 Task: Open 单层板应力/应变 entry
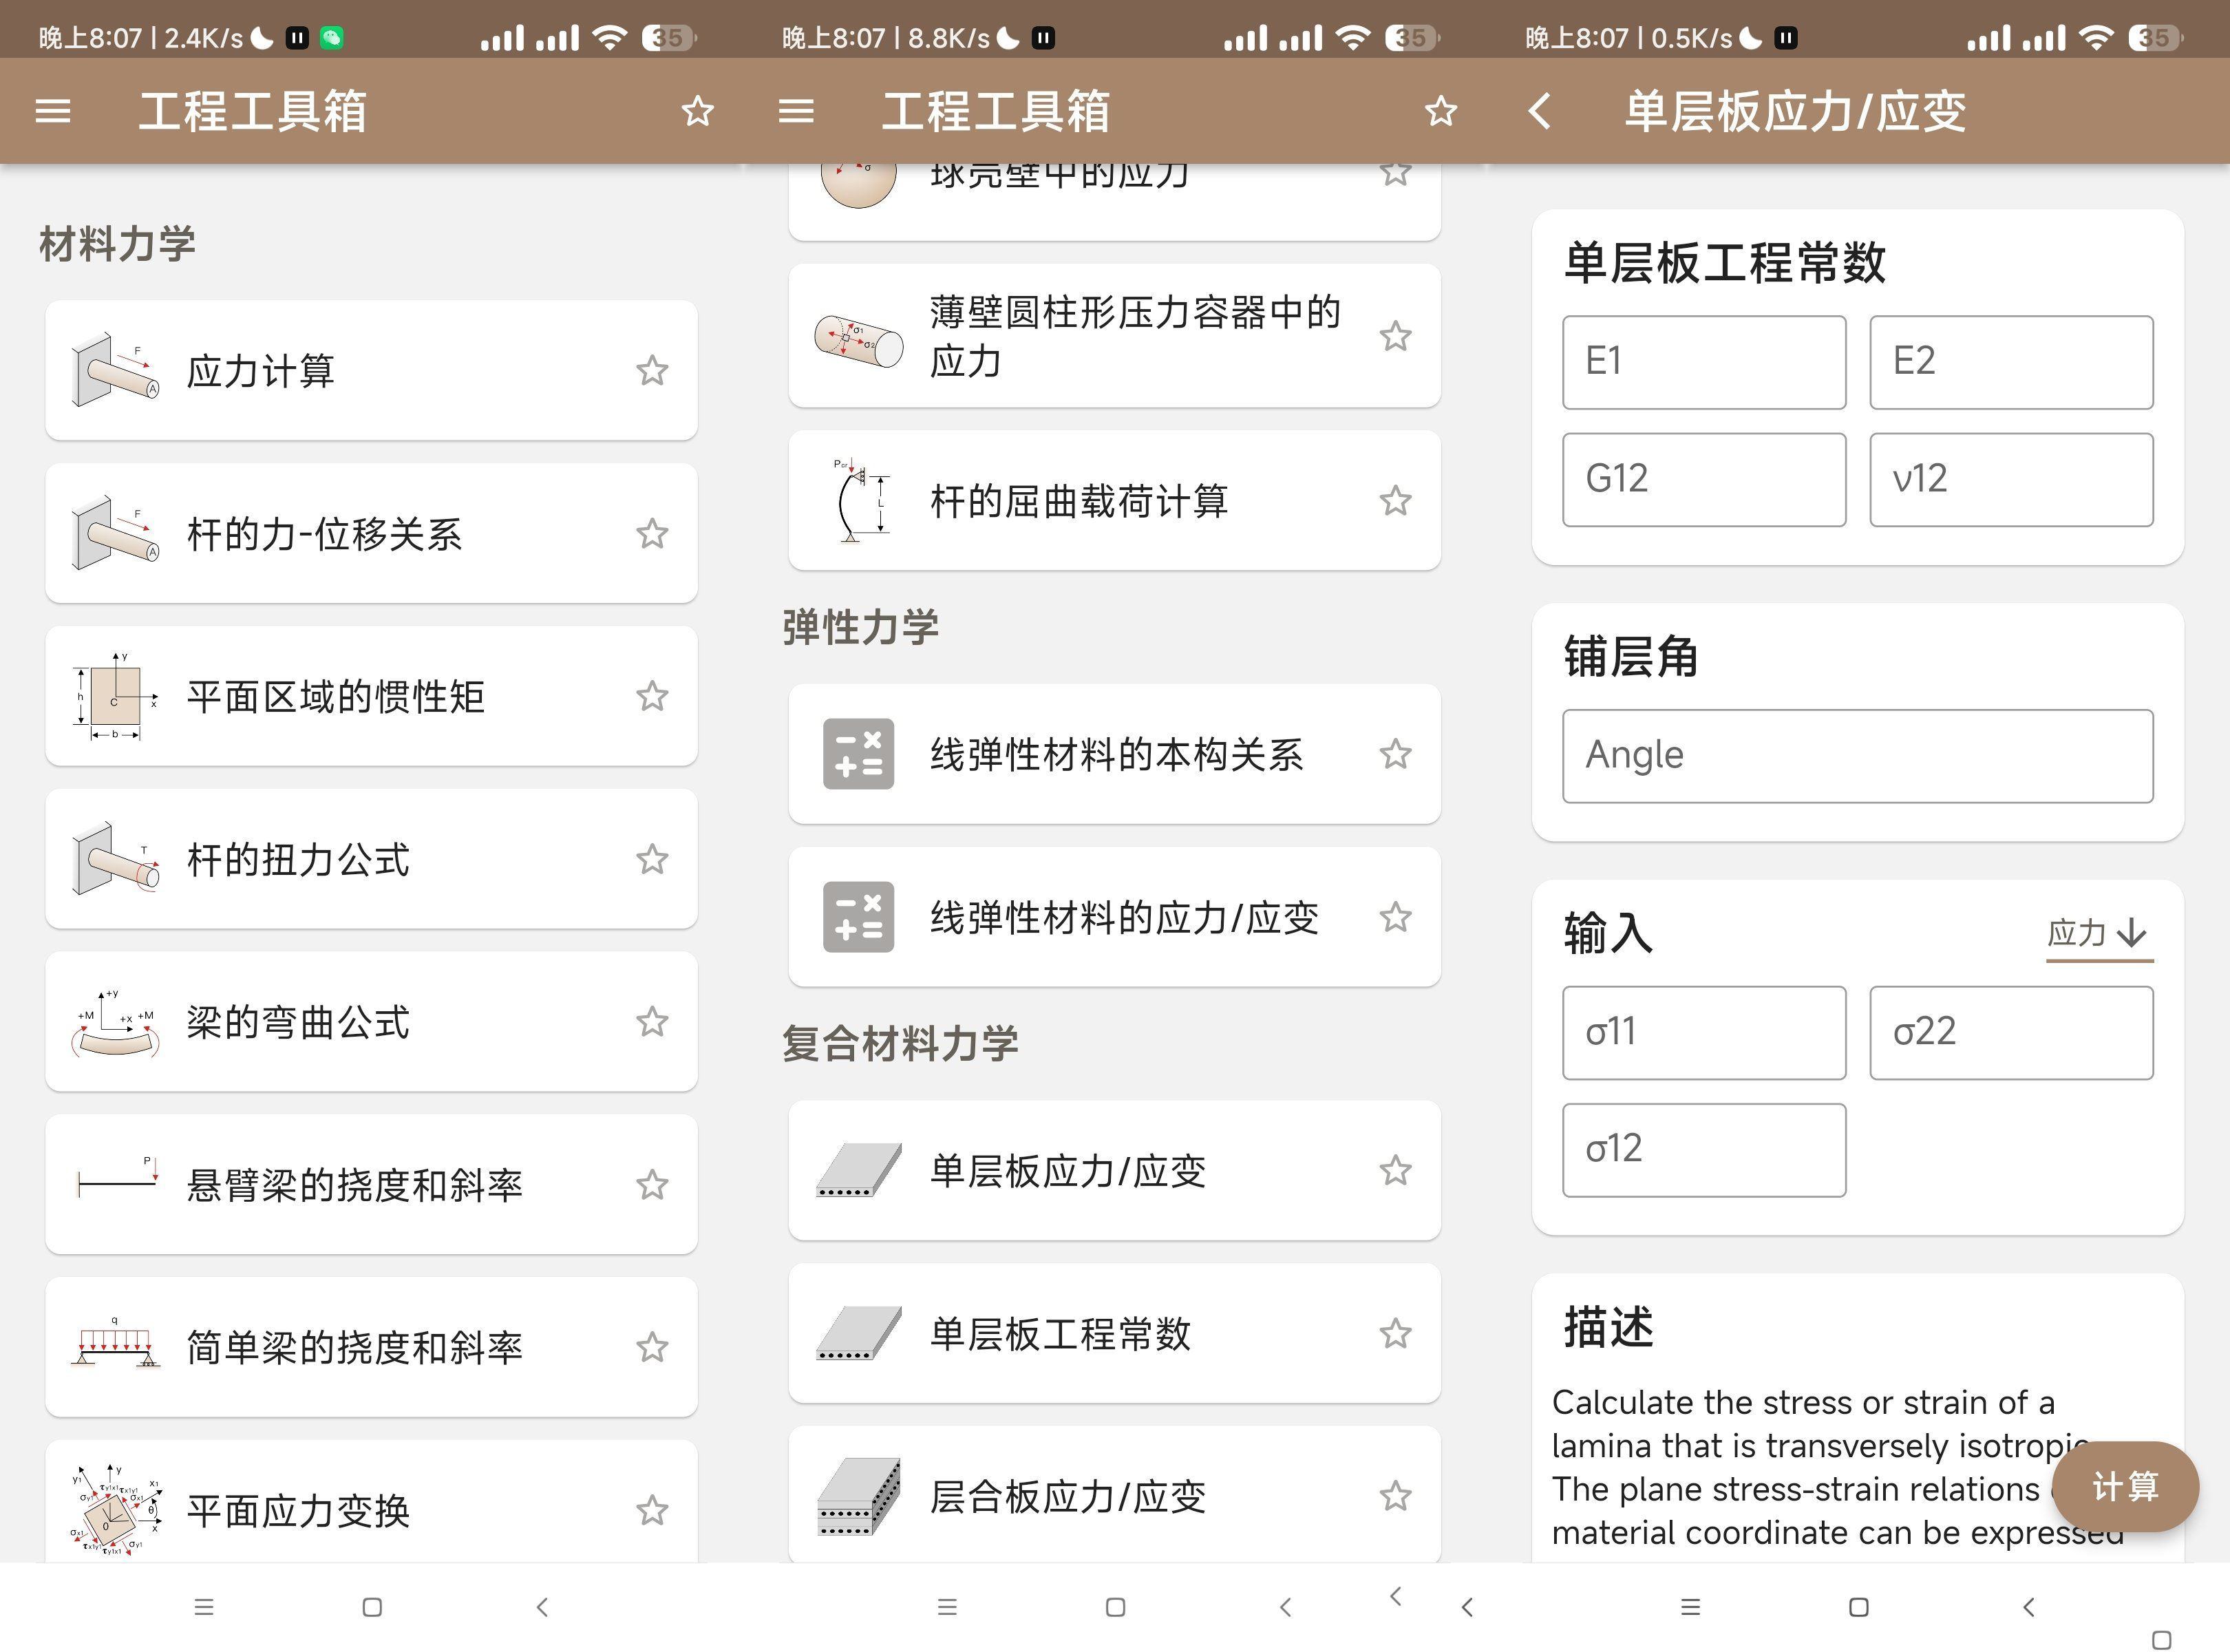(x=1068, y=1171)
